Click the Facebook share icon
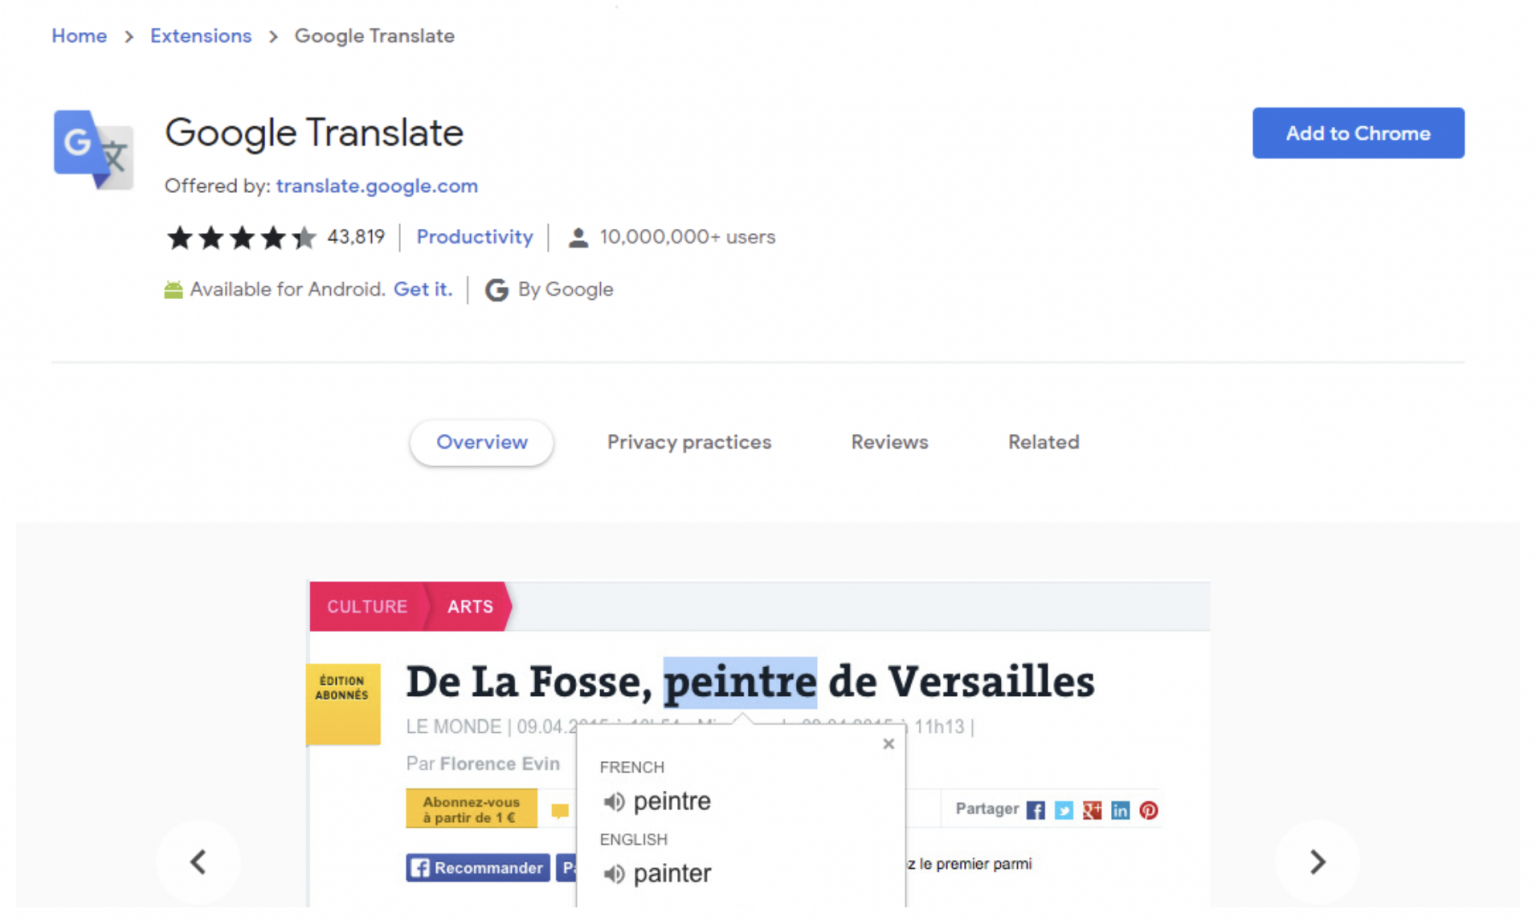 1035,810
